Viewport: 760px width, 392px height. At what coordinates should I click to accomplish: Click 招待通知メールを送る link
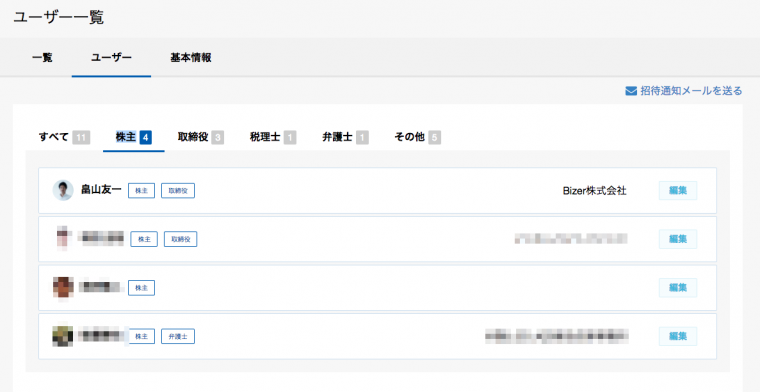[x=691, y=91]
